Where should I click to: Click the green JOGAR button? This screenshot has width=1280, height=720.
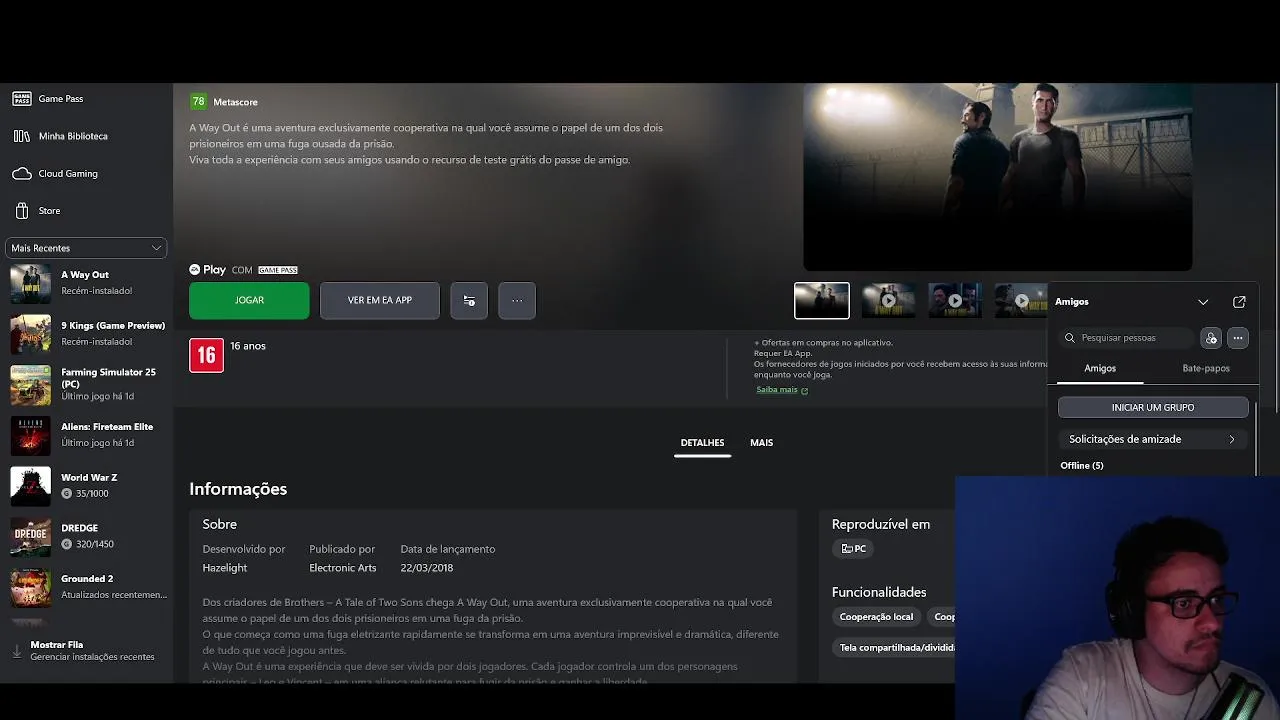[x=249, y=300]
